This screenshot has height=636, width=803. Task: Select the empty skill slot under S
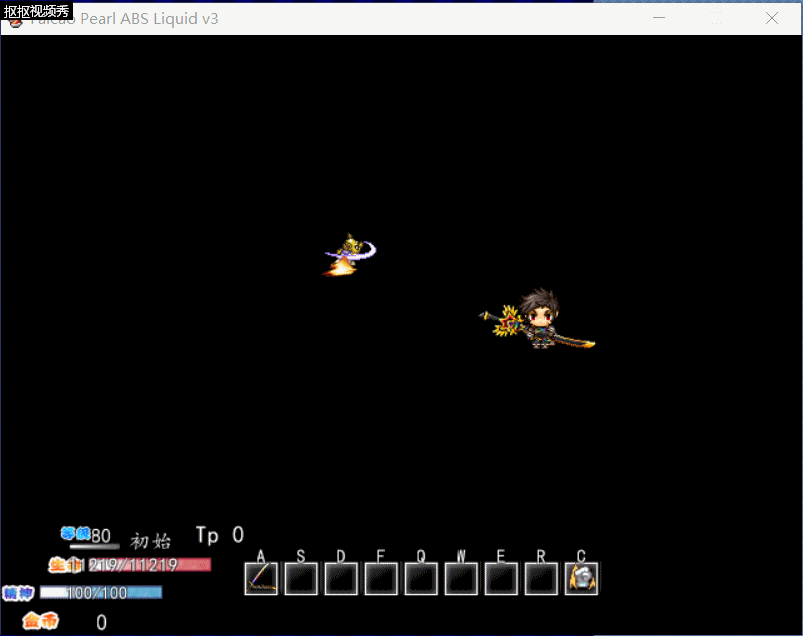pos(301,579)
